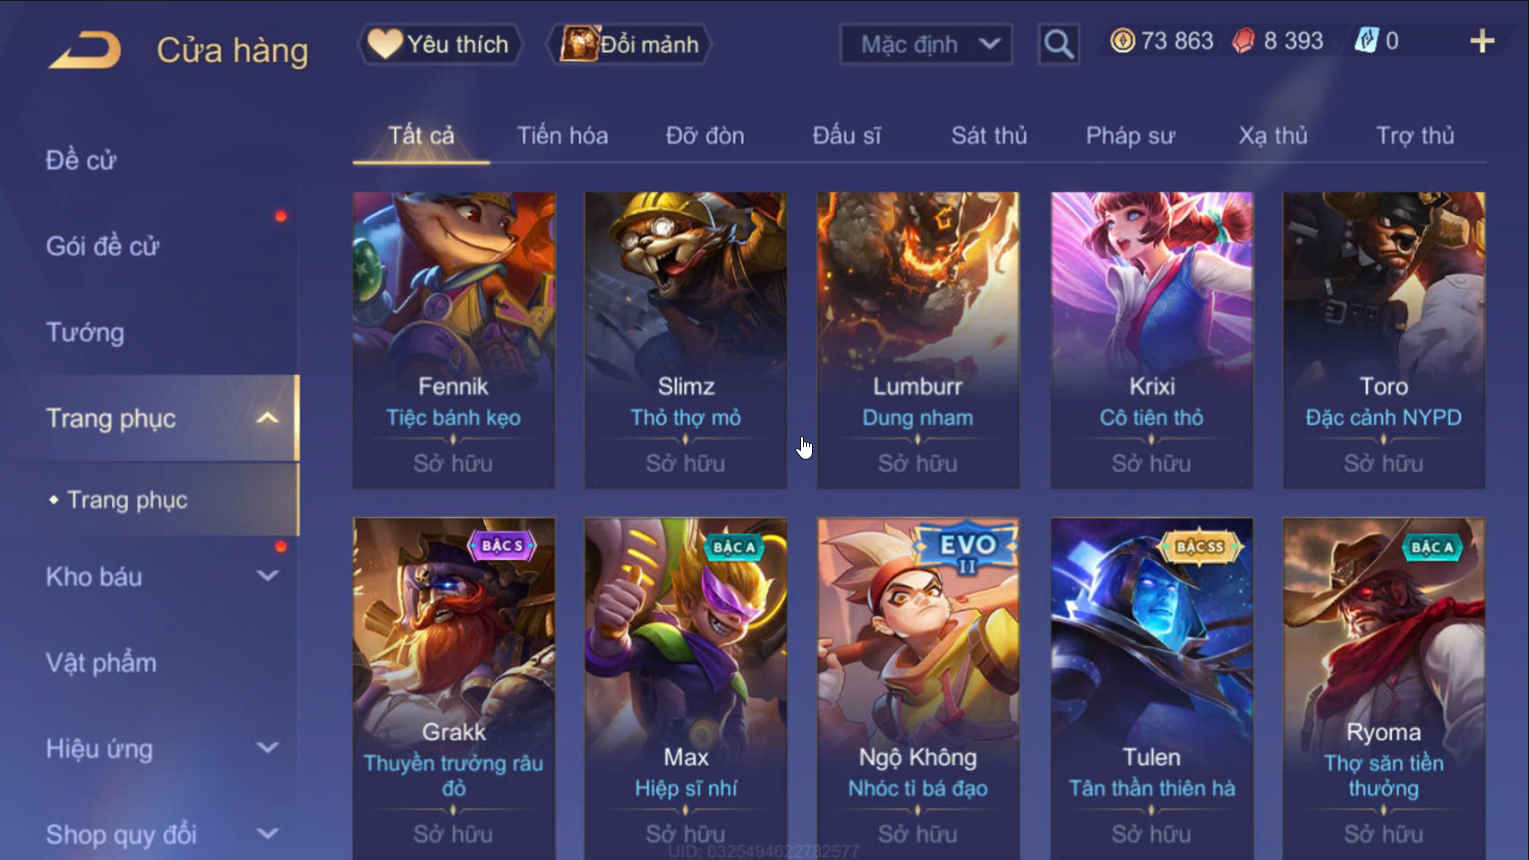
Task: Open the Mặc định sort dropdown
Action: [926, 44]
